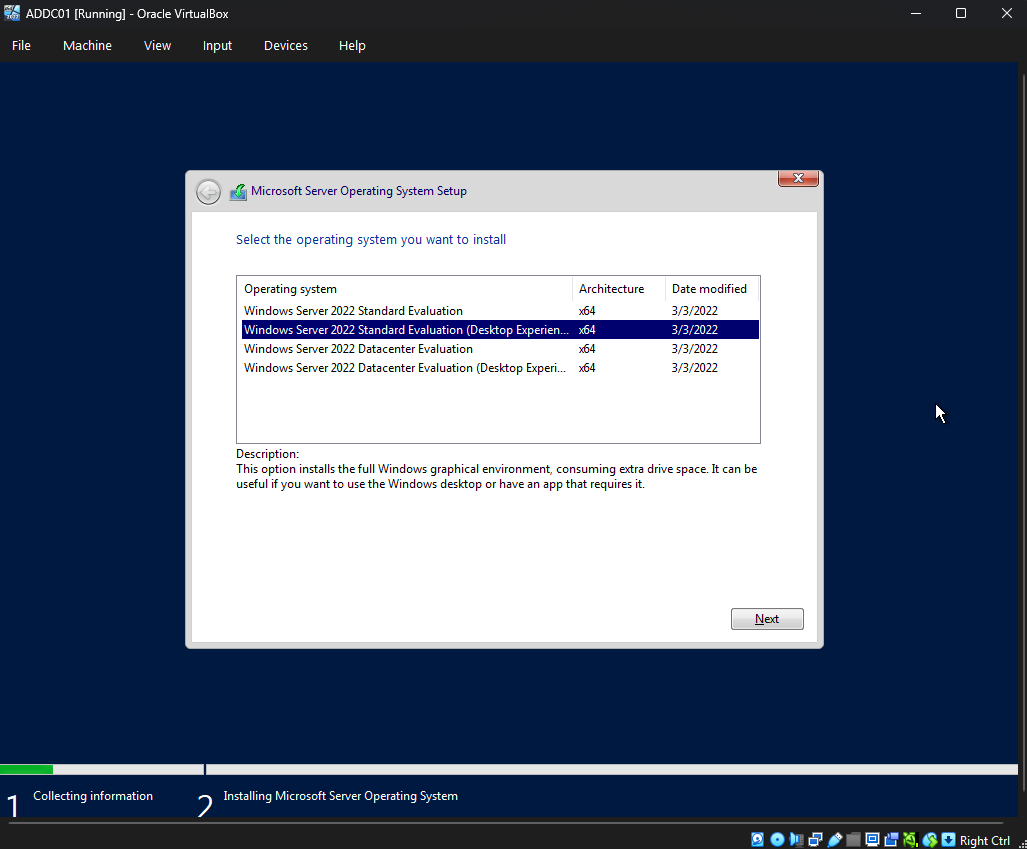This screenshot has height=849, width=1027.
Task: Open audio settings from the status bar
Action: [x=796, y=838]
